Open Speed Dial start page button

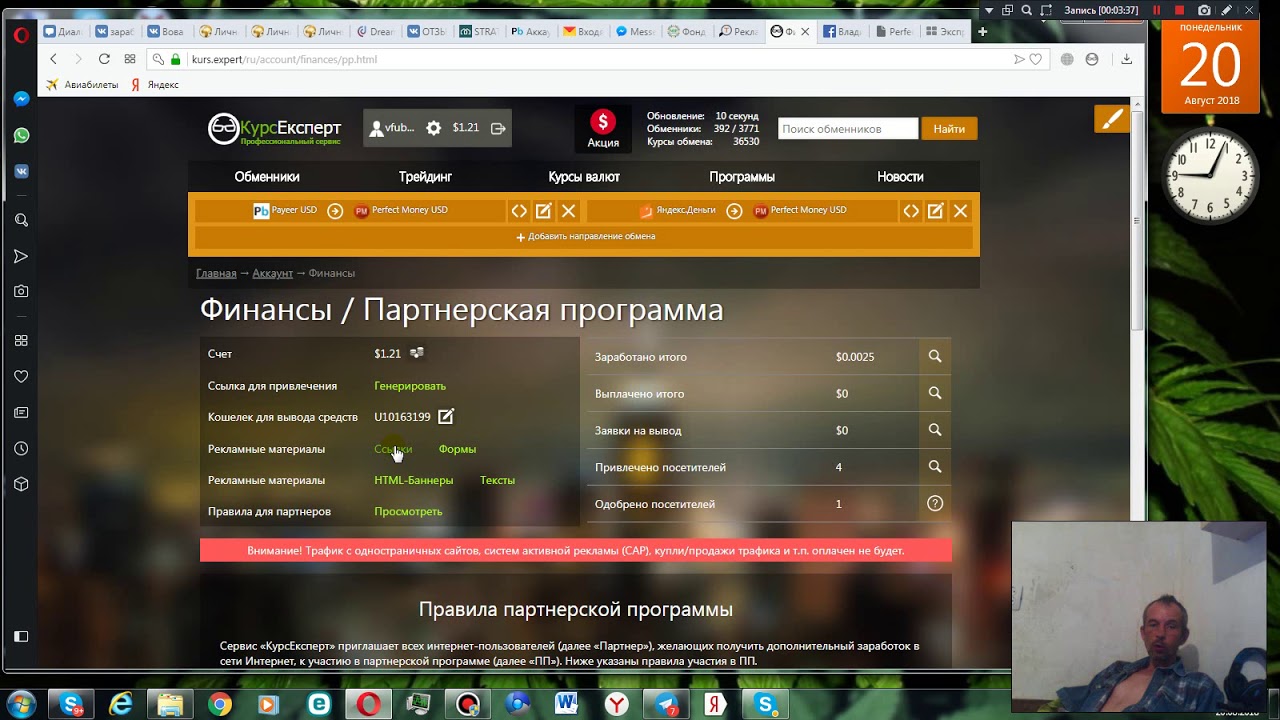[x=130, y=59]
